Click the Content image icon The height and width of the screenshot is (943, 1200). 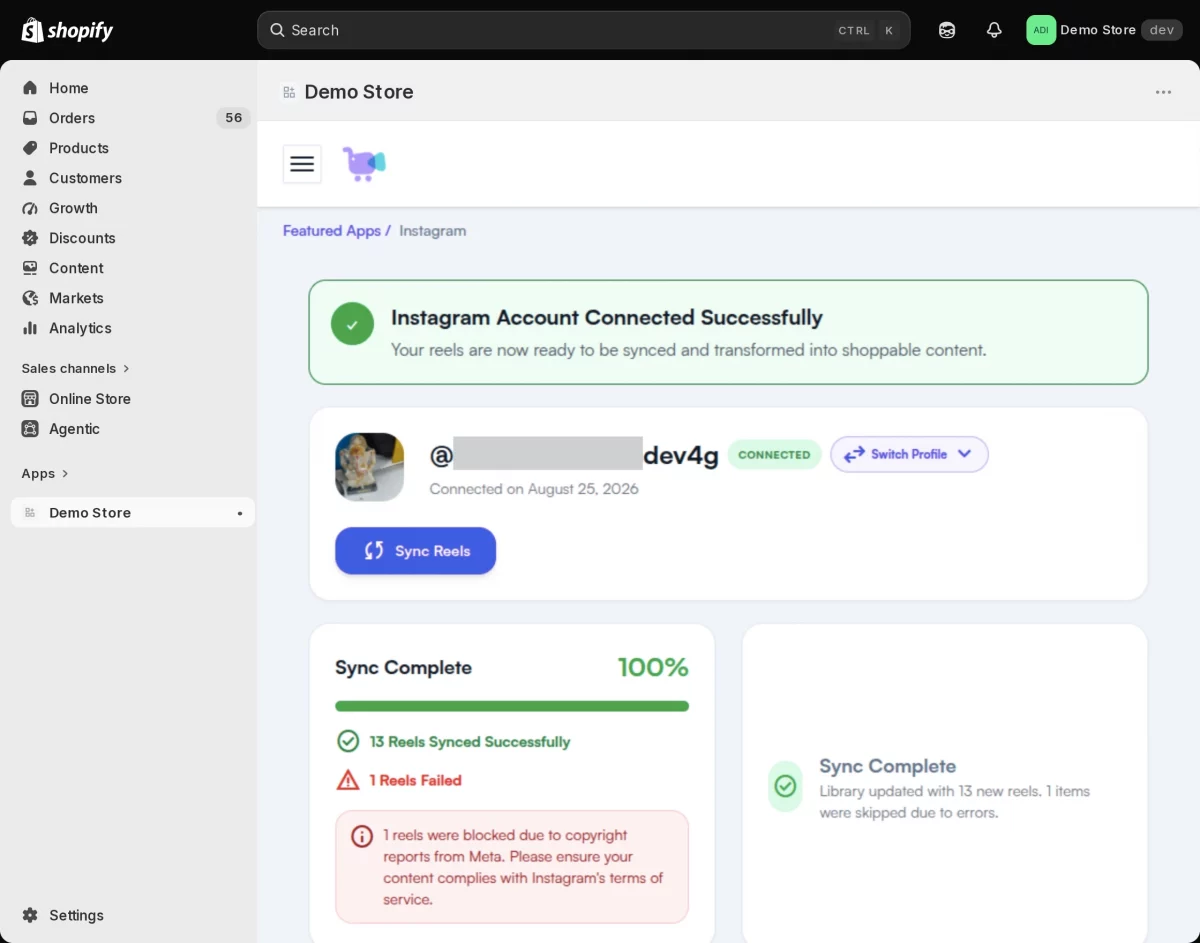30,268
